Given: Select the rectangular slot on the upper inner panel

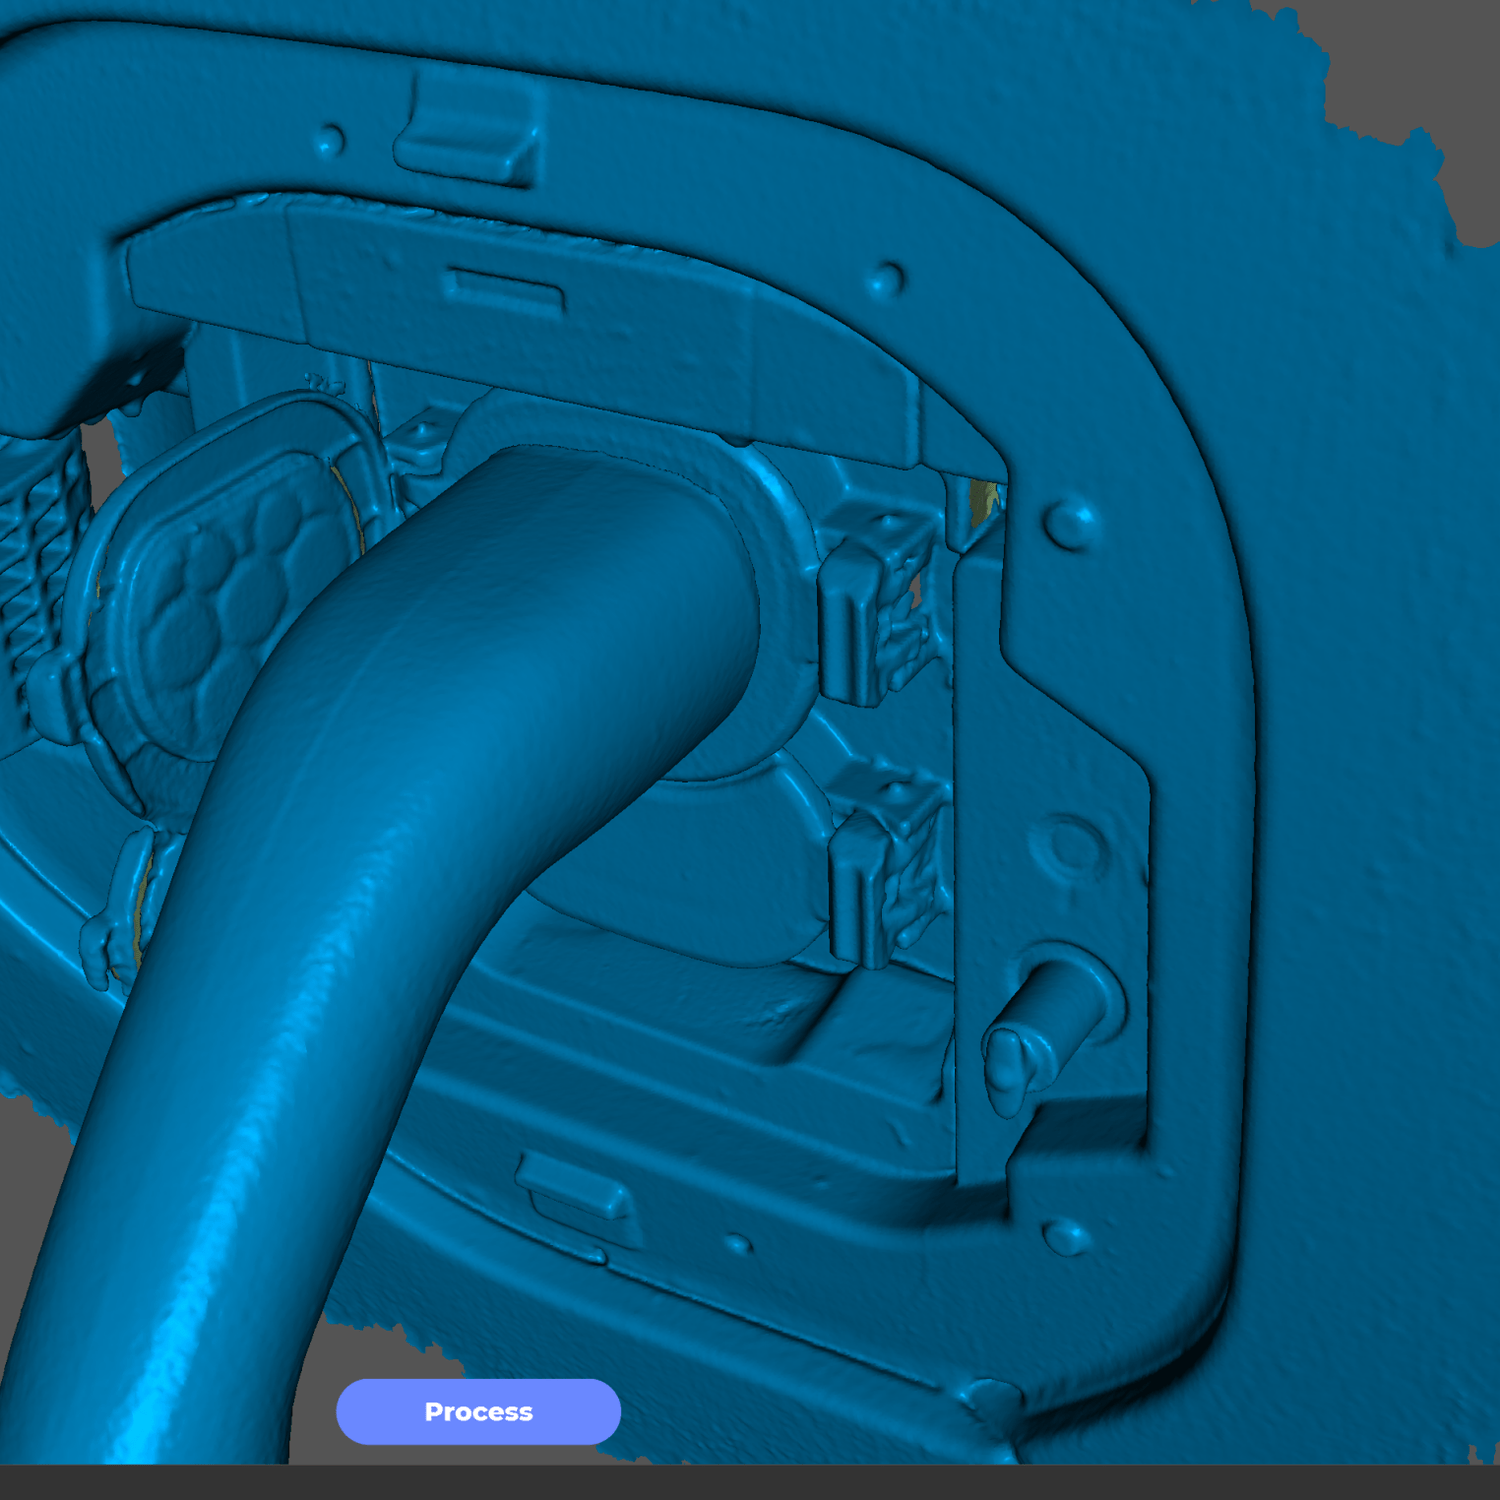Looking at the screenshot, I should pyautogui.click(x=503, y=288).
